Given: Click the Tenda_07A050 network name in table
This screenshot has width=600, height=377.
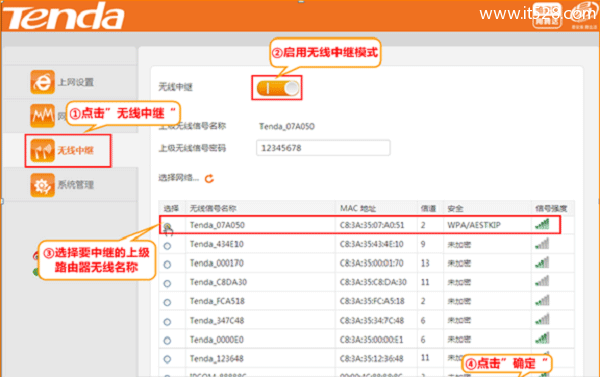Looking at the screenshot, I should 217,225.
